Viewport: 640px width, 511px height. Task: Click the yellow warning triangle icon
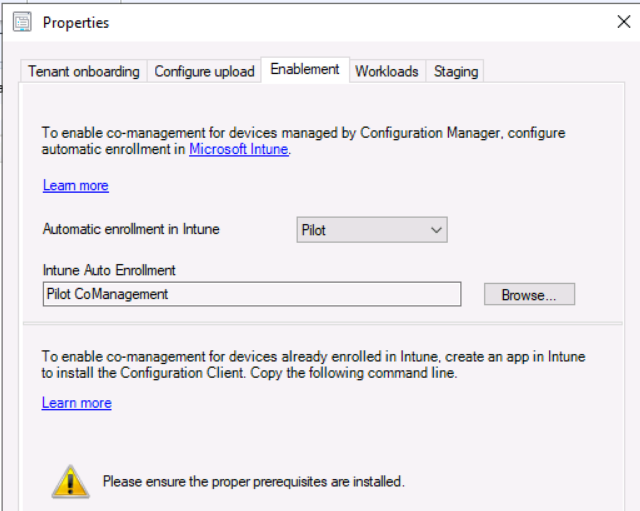[70, 481]
